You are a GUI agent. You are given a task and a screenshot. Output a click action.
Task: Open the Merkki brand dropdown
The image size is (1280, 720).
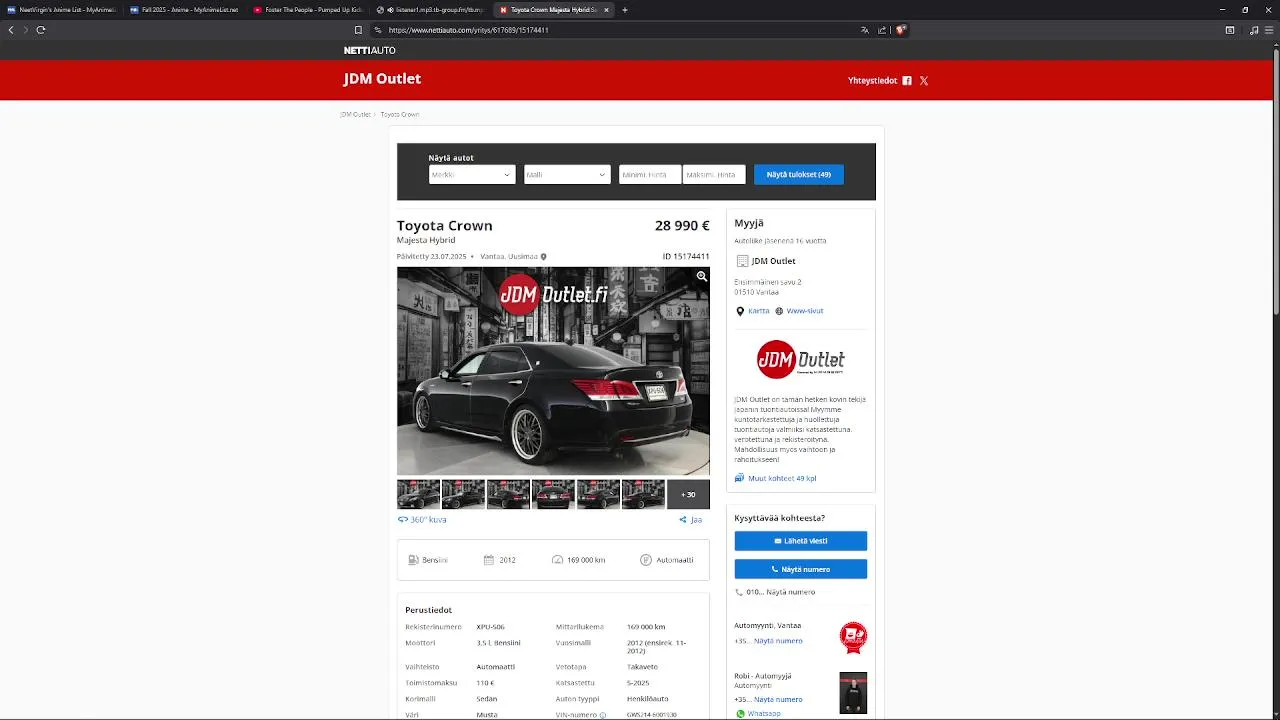coord(472,175)
